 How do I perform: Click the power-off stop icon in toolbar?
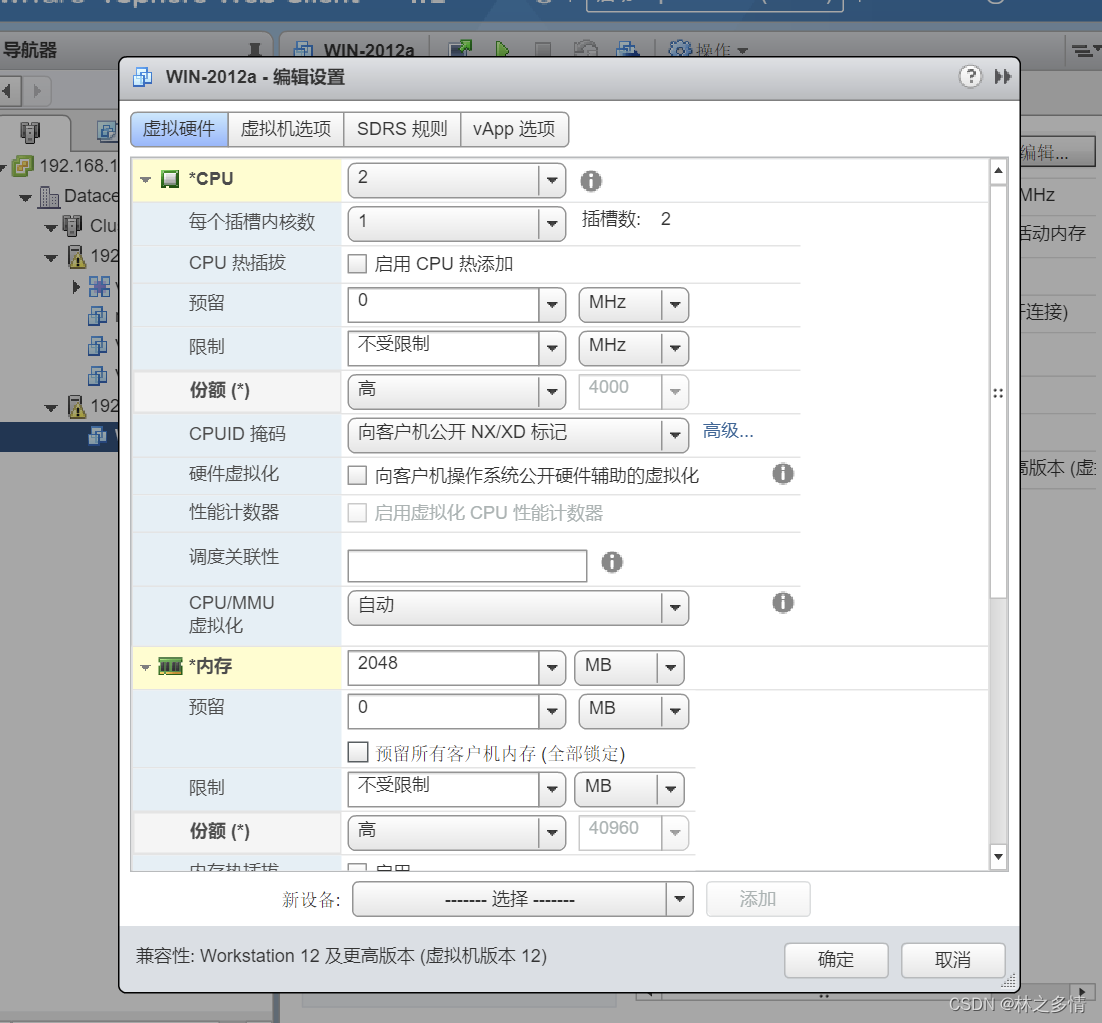tap(543, 49)
